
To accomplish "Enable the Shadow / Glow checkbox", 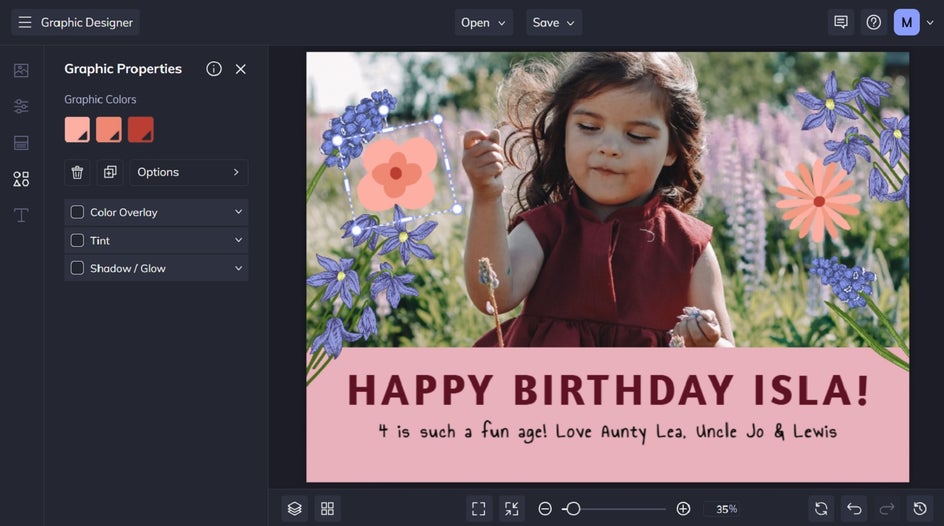I will (77, 268).
